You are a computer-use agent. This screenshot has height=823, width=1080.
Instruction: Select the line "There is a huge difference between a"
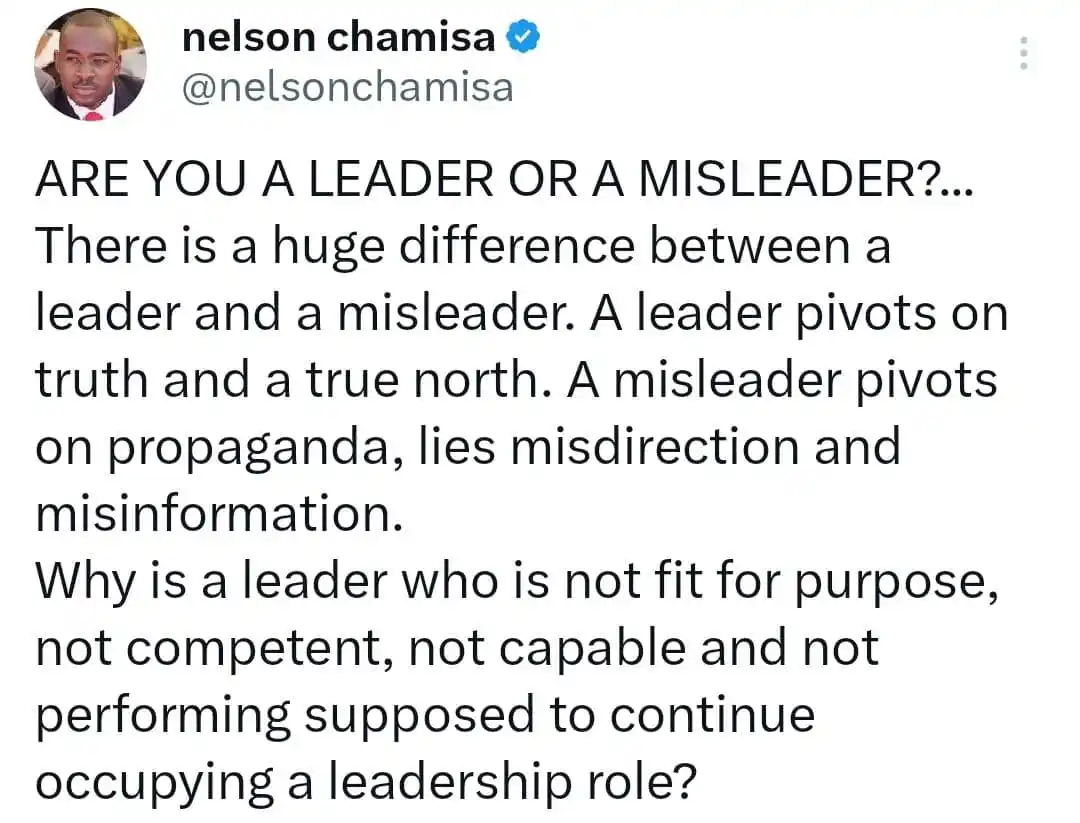tap(464, 248)
